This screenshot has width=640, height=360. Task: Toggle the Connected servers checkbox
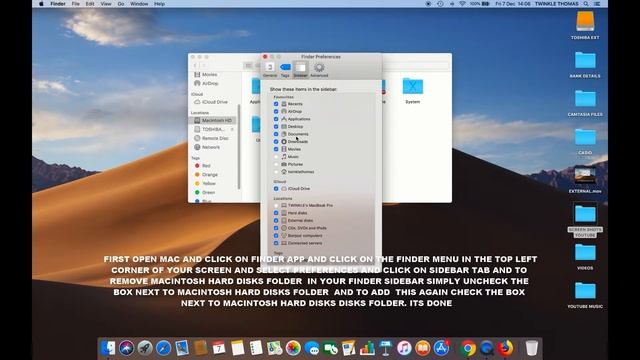276,243
